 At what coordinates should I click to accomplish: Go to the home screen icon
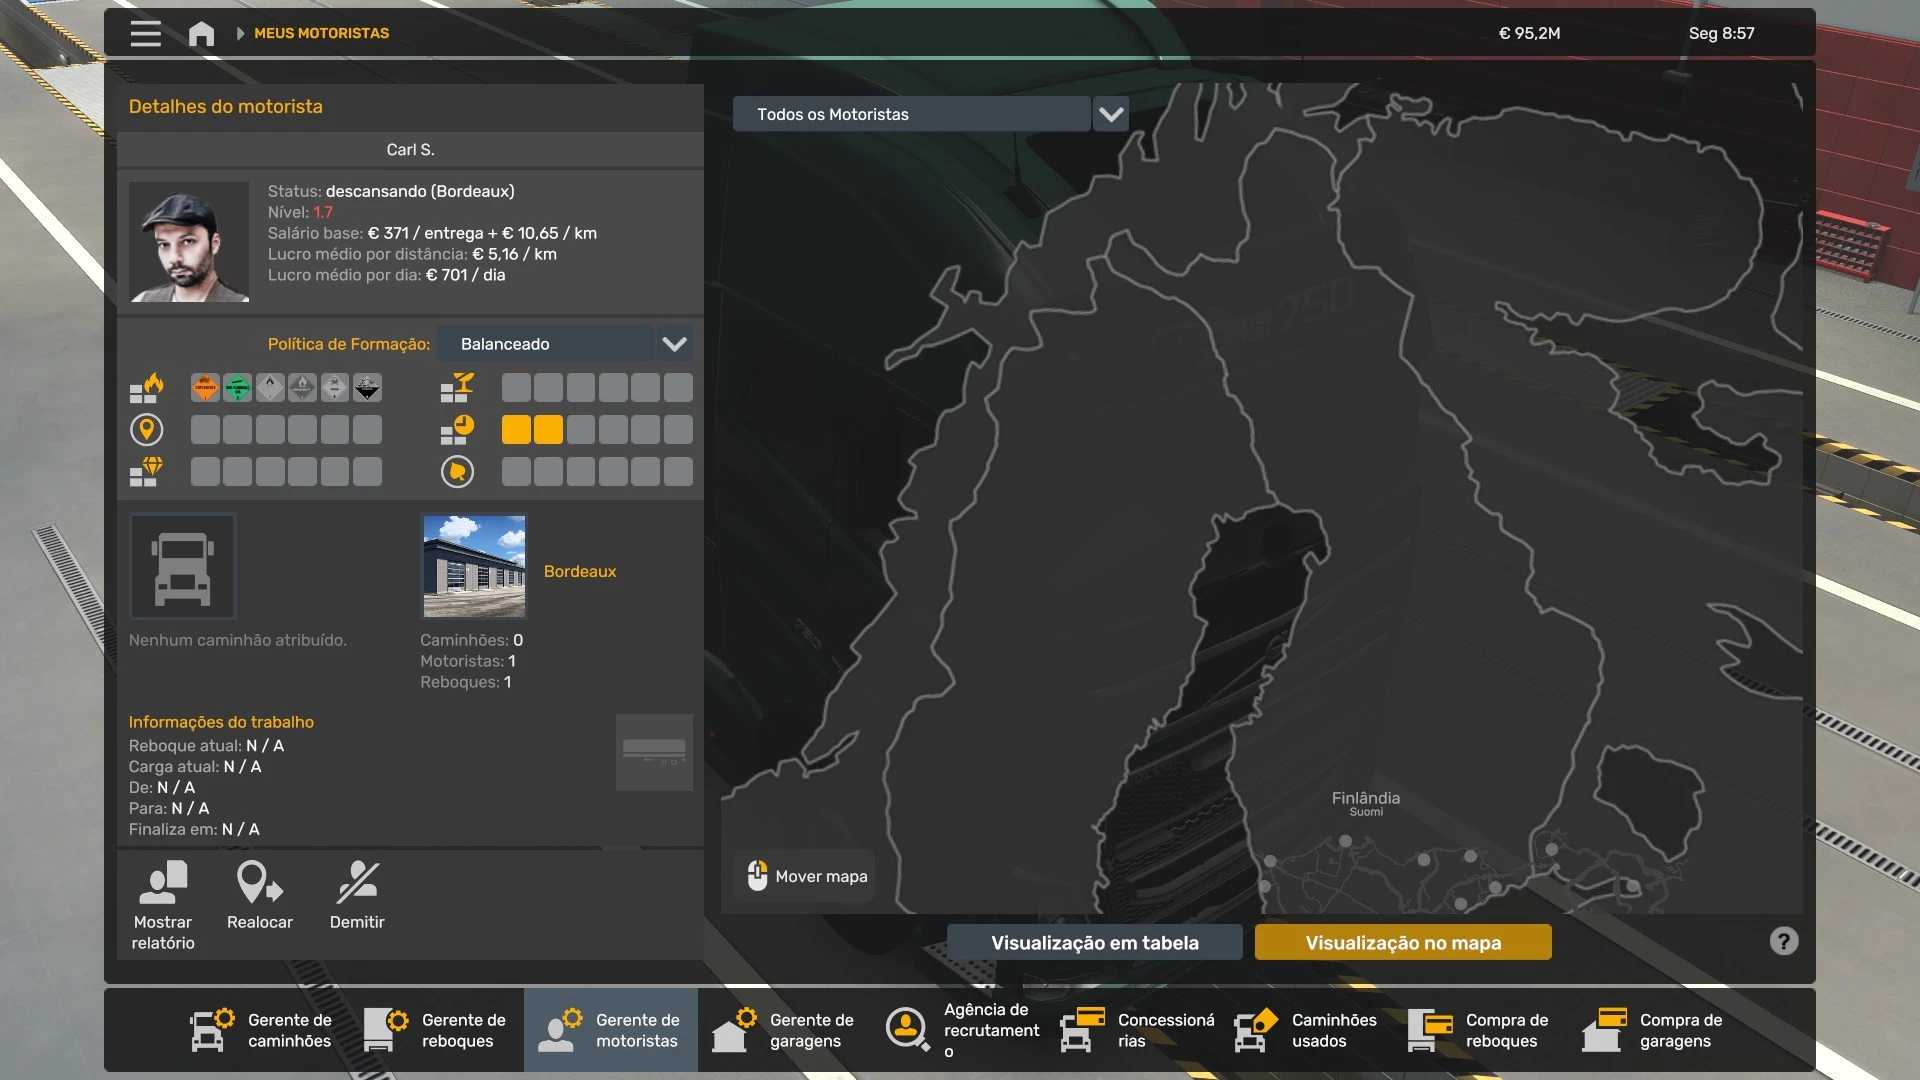click(x=201, y=33)
